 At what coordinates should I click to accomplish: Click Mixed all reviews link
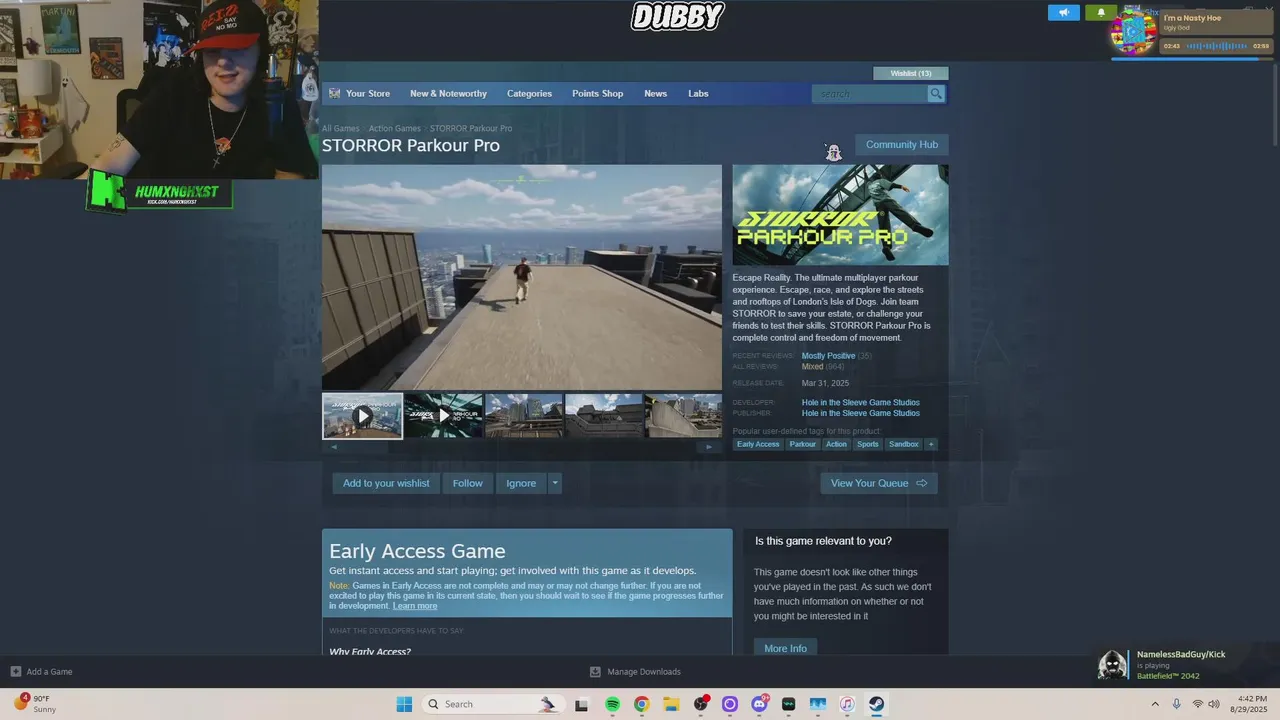click(812, 367)
